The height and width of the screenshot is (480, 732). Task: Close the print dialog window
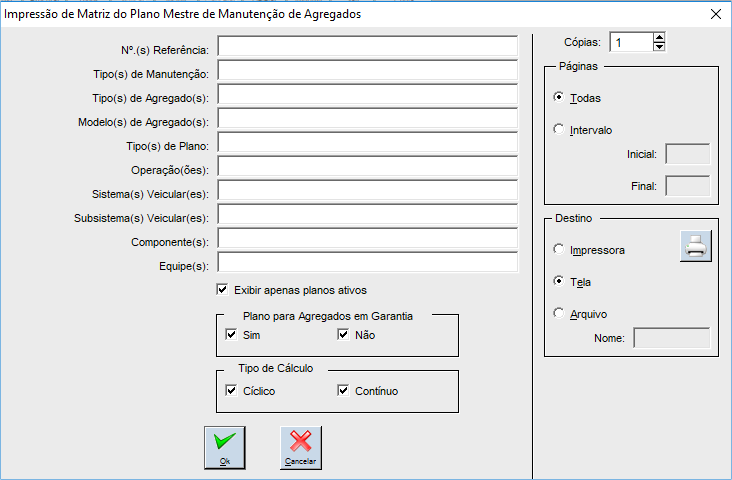click(715, 14)
